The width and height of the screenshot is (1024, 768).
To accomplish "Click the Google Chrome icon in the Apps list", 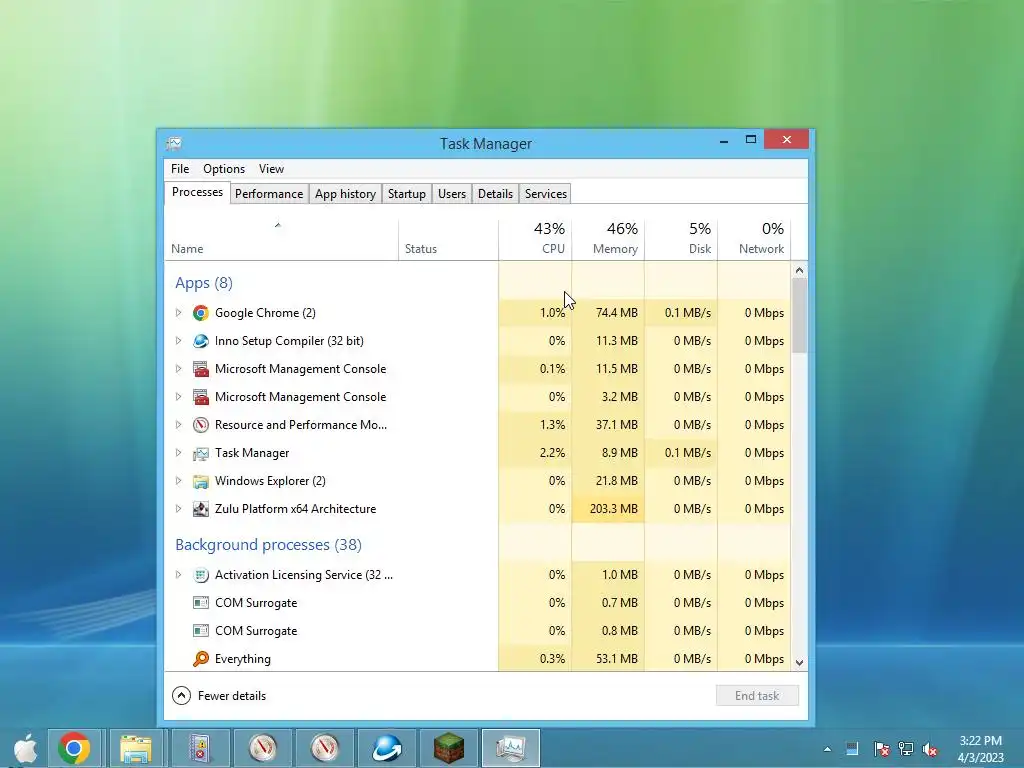I will coord(200,313).
